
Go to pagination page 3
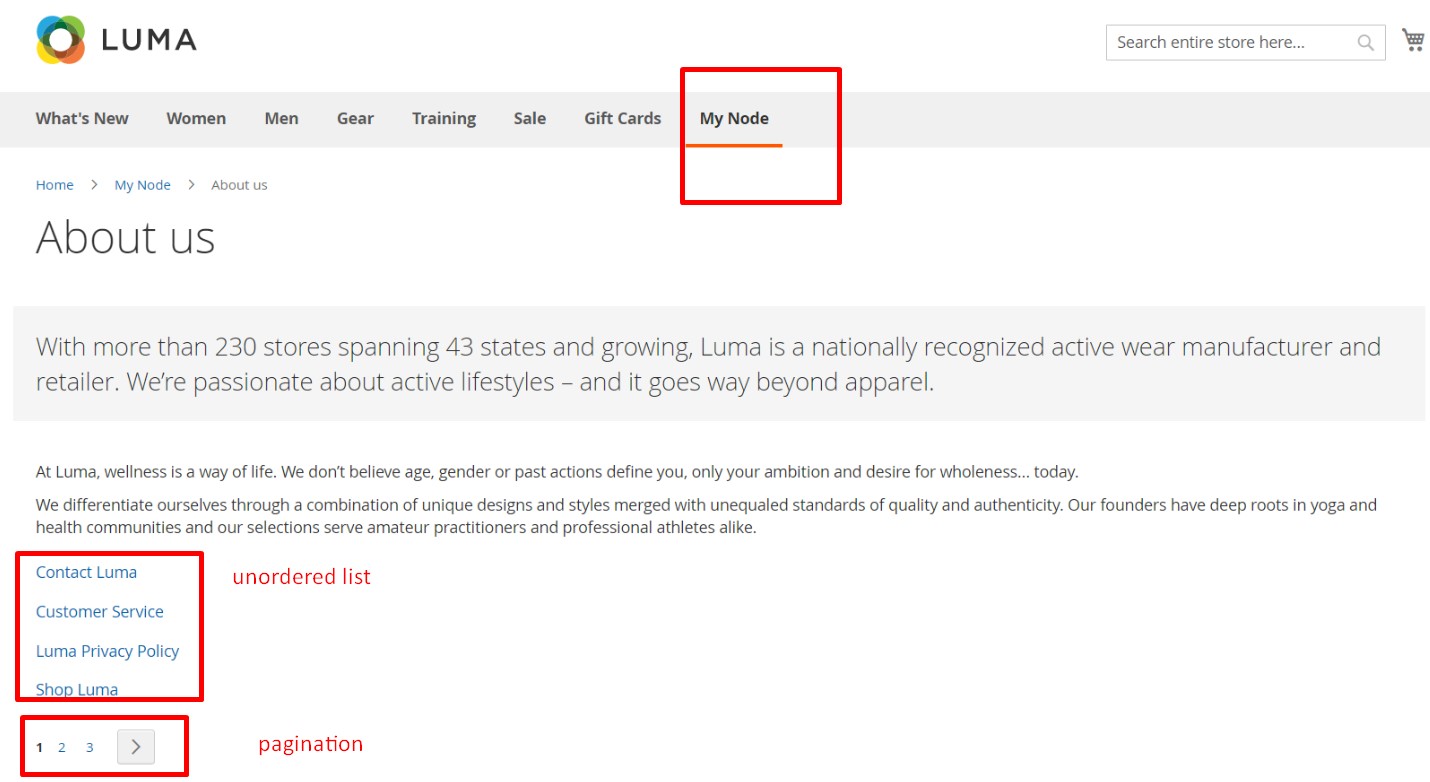tap(89, 747)
